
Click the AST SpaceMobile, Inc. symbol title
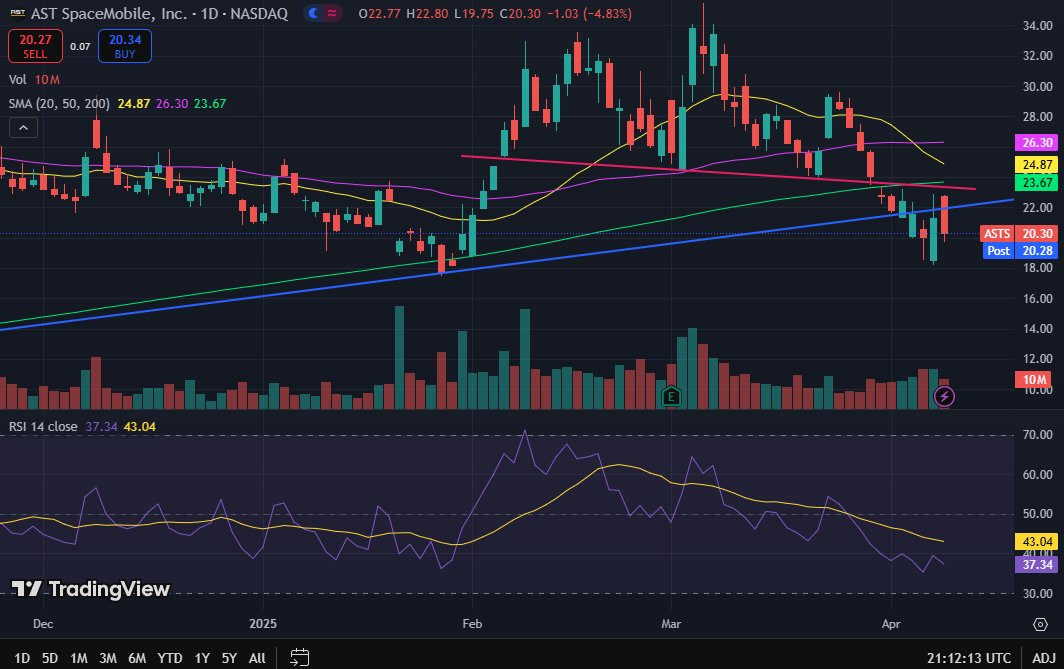coord(109,13)
